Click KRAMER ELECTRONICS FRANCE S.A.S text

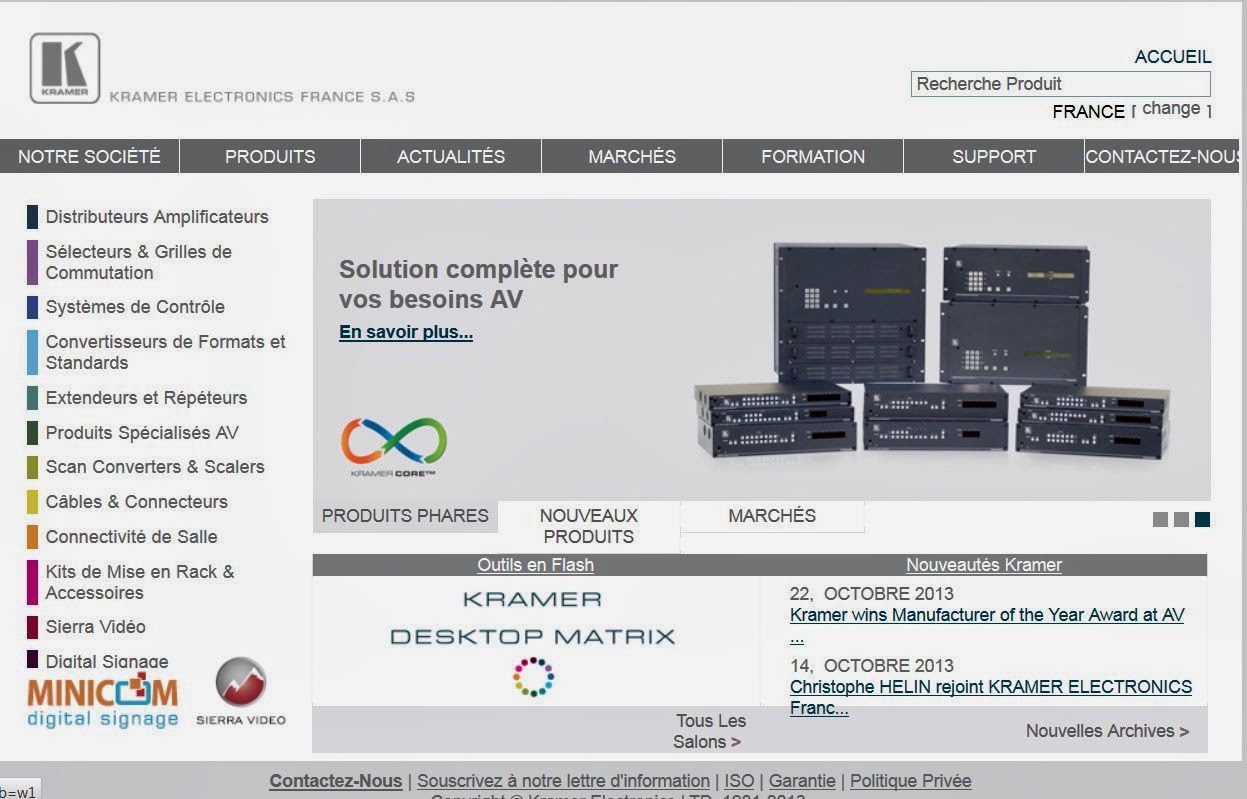coord(262,97)
